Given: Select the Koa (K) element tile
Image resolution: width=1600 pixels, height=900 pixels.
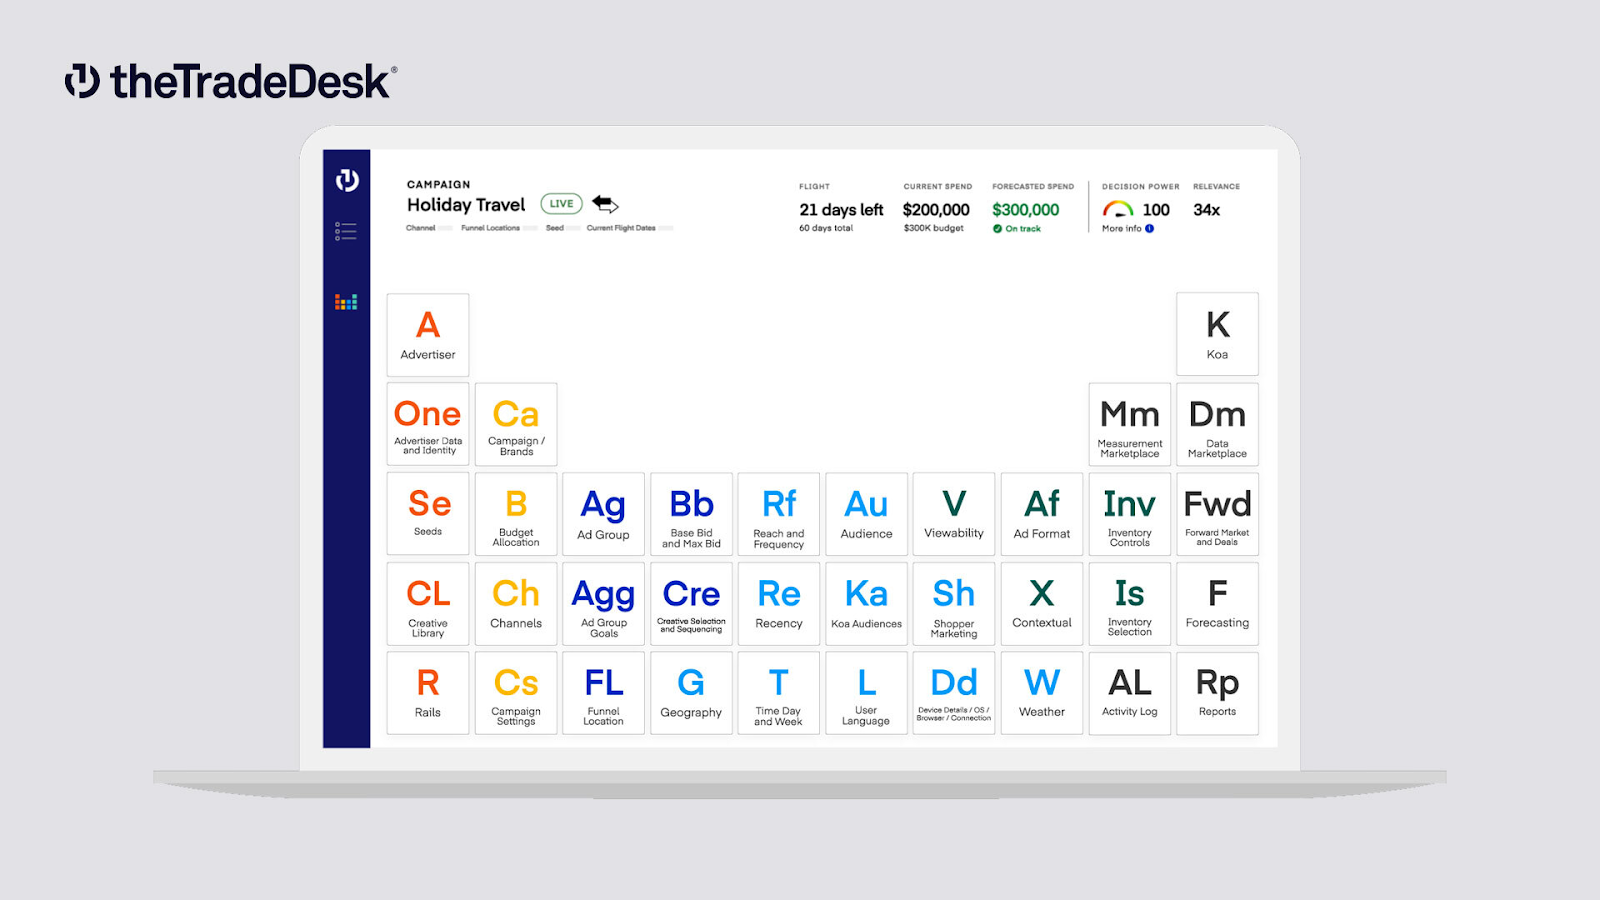Looking at the screenshot, I should (x=1217, y=334).
